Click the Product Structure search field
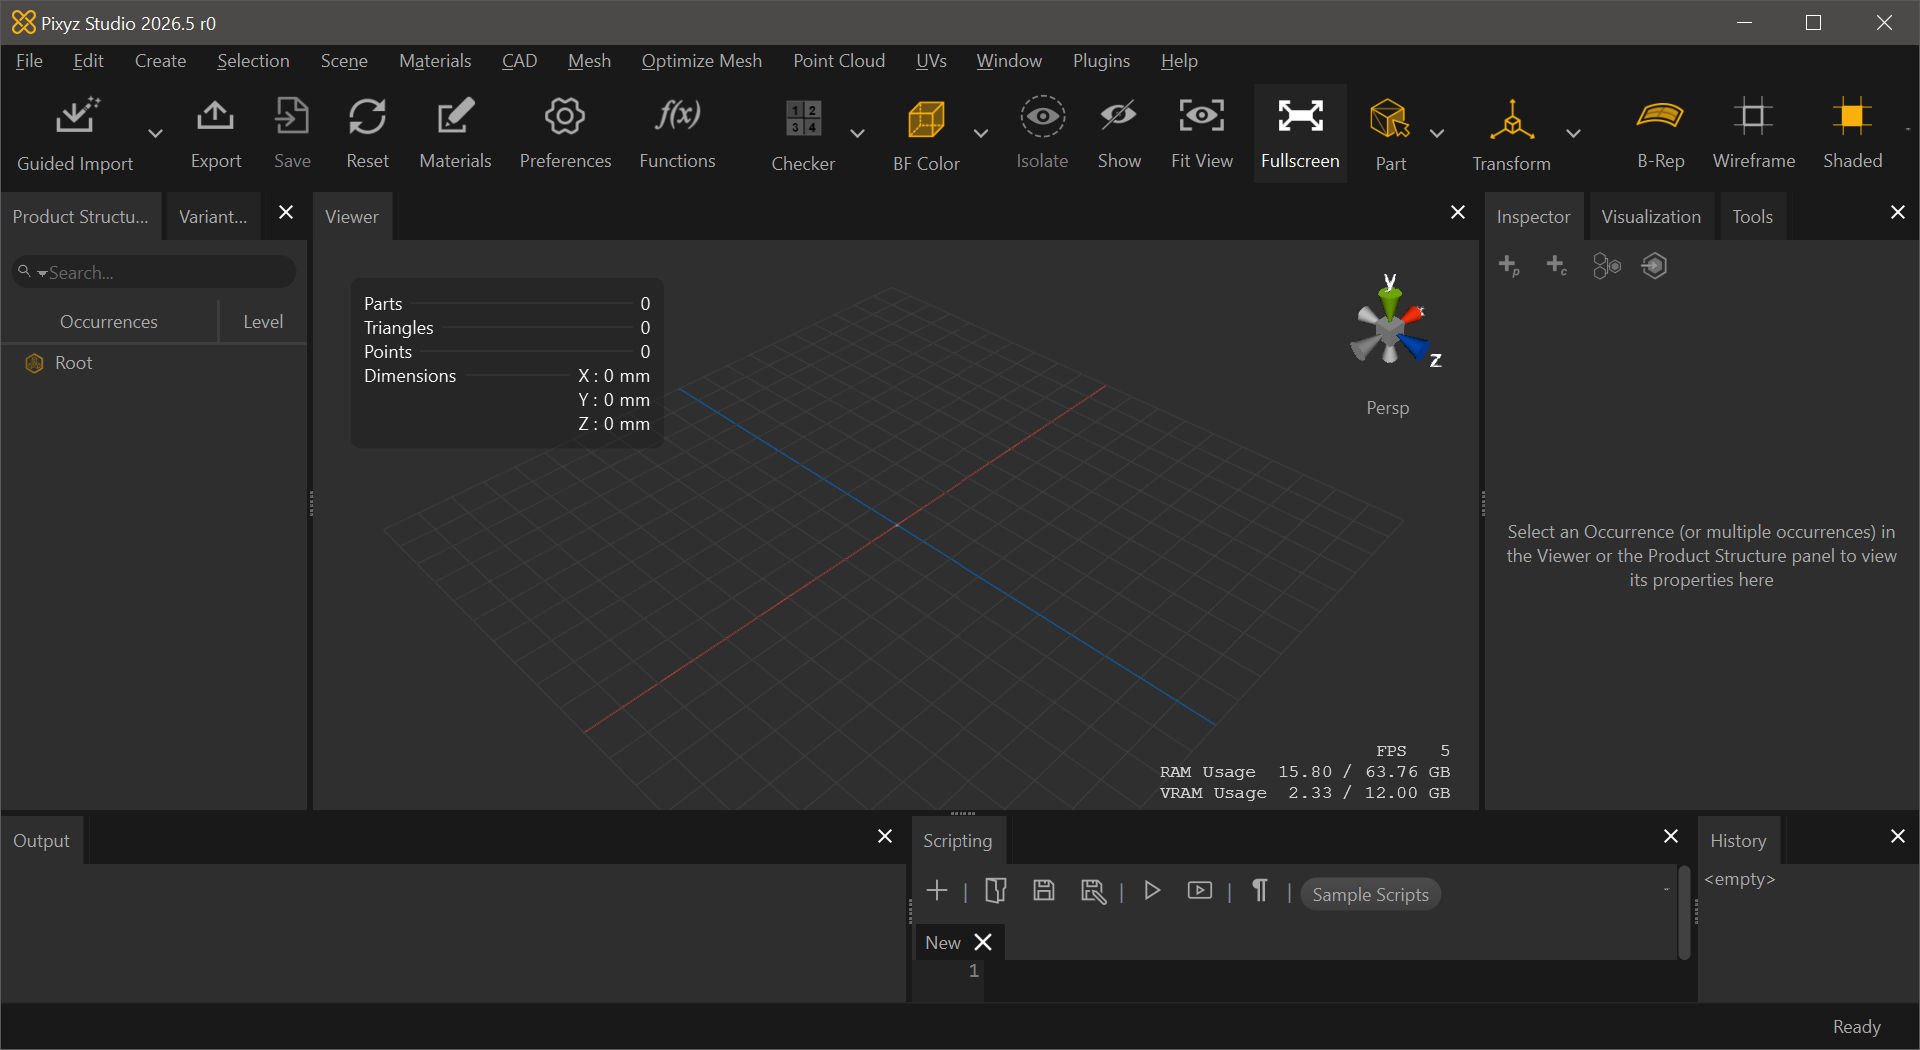 click(x=154, y=272)
